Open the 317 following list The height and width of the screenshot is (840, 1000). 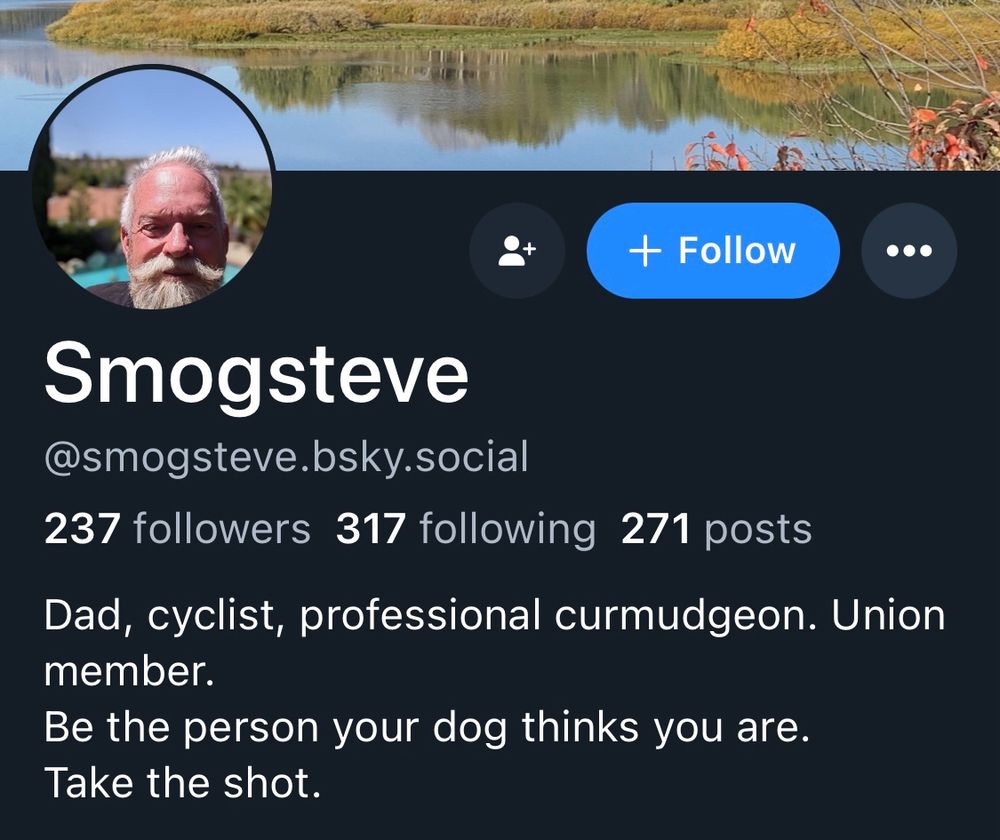[x=466, y=529]
